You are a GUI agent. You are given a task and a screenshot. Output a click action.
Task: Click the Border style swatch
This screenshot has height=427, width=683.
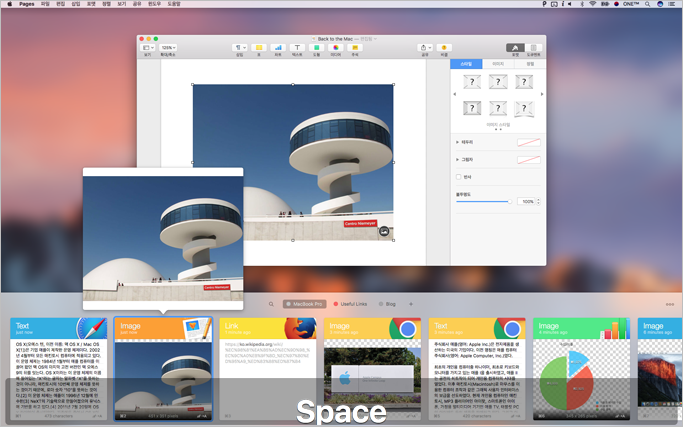(529, 142)
